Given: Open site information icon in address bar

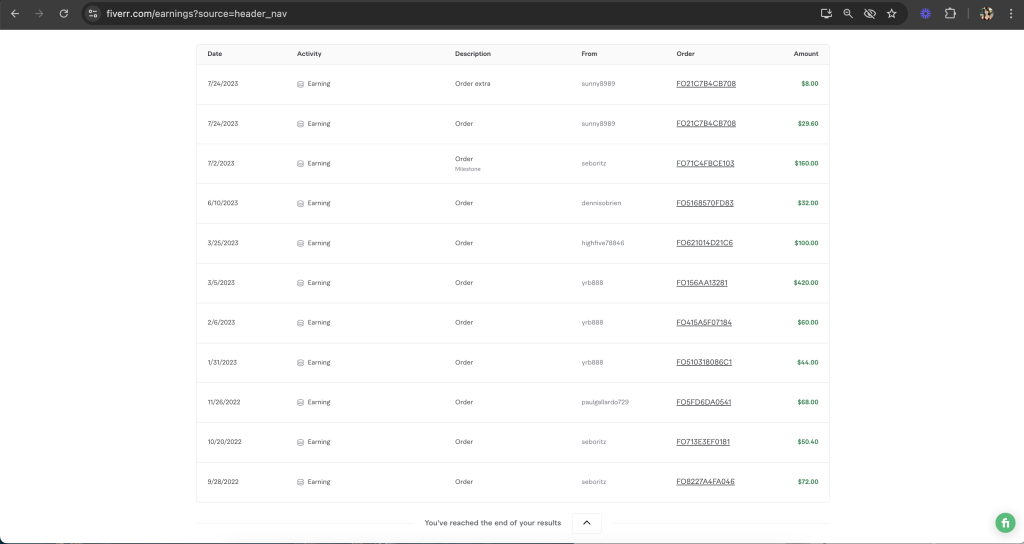Looking at the screenshot, I should [93, 14].
